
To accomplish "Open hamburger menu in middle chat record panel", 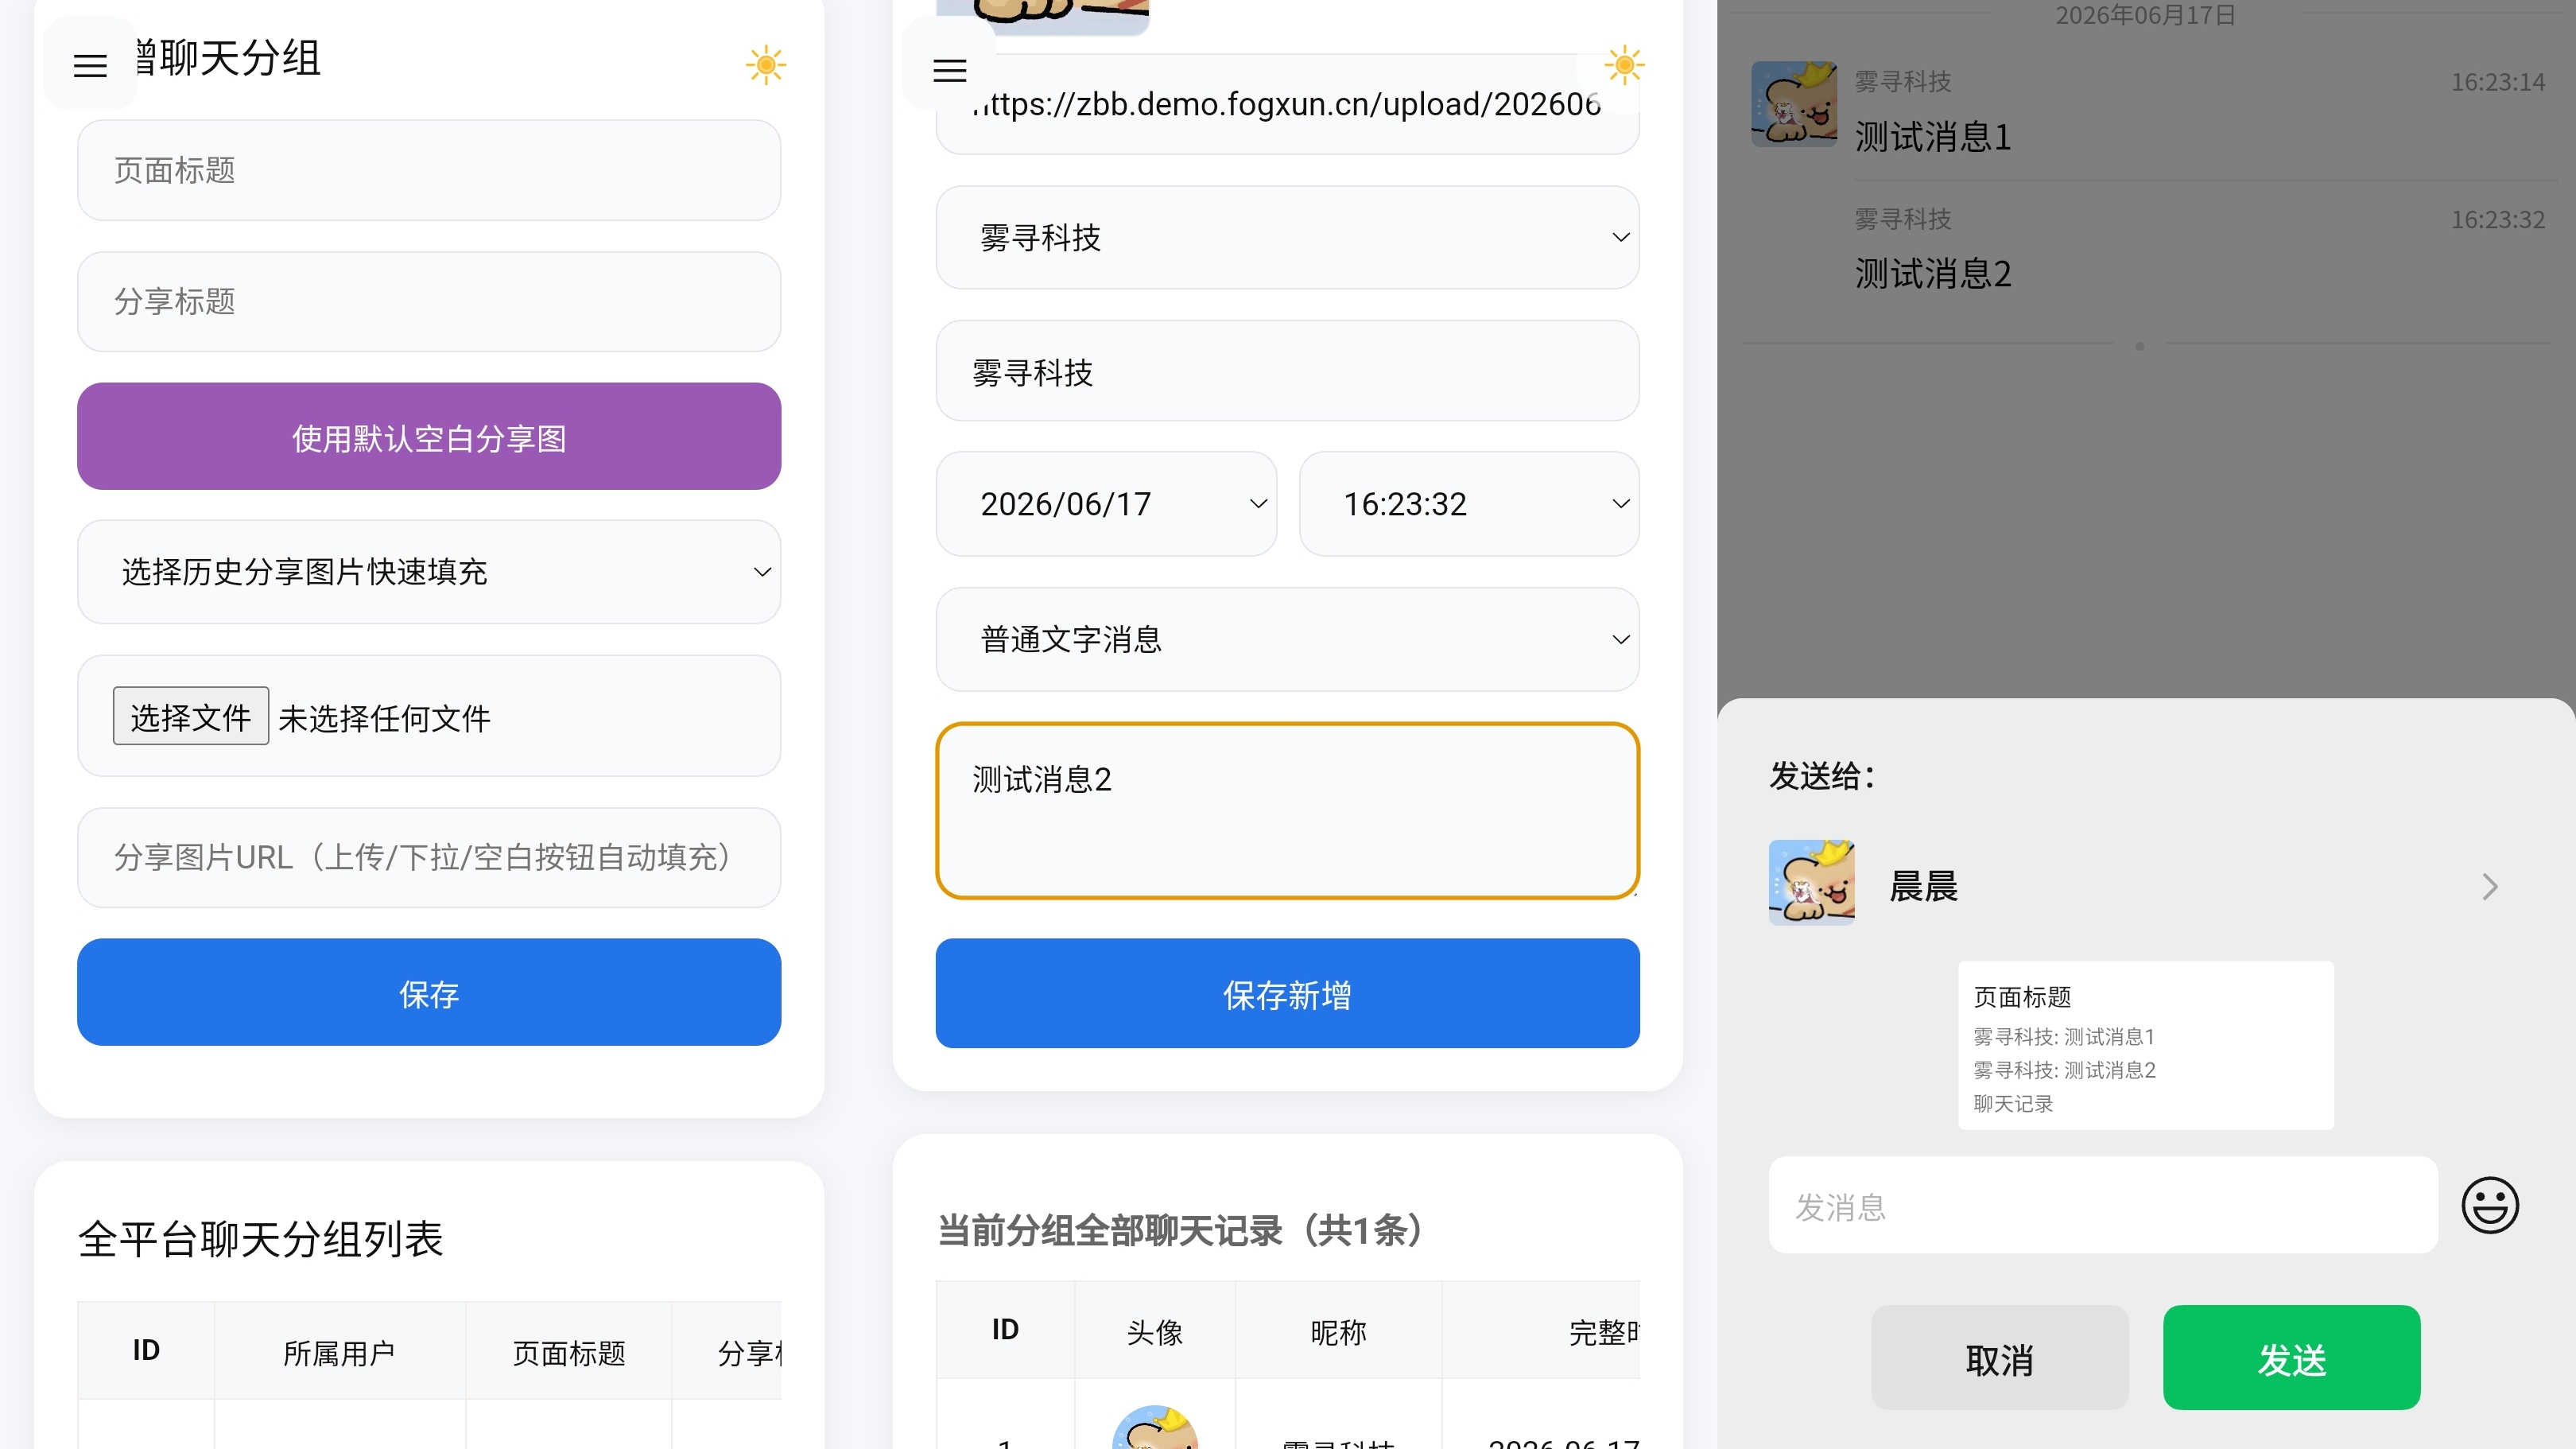I will (x=949, y=70).
